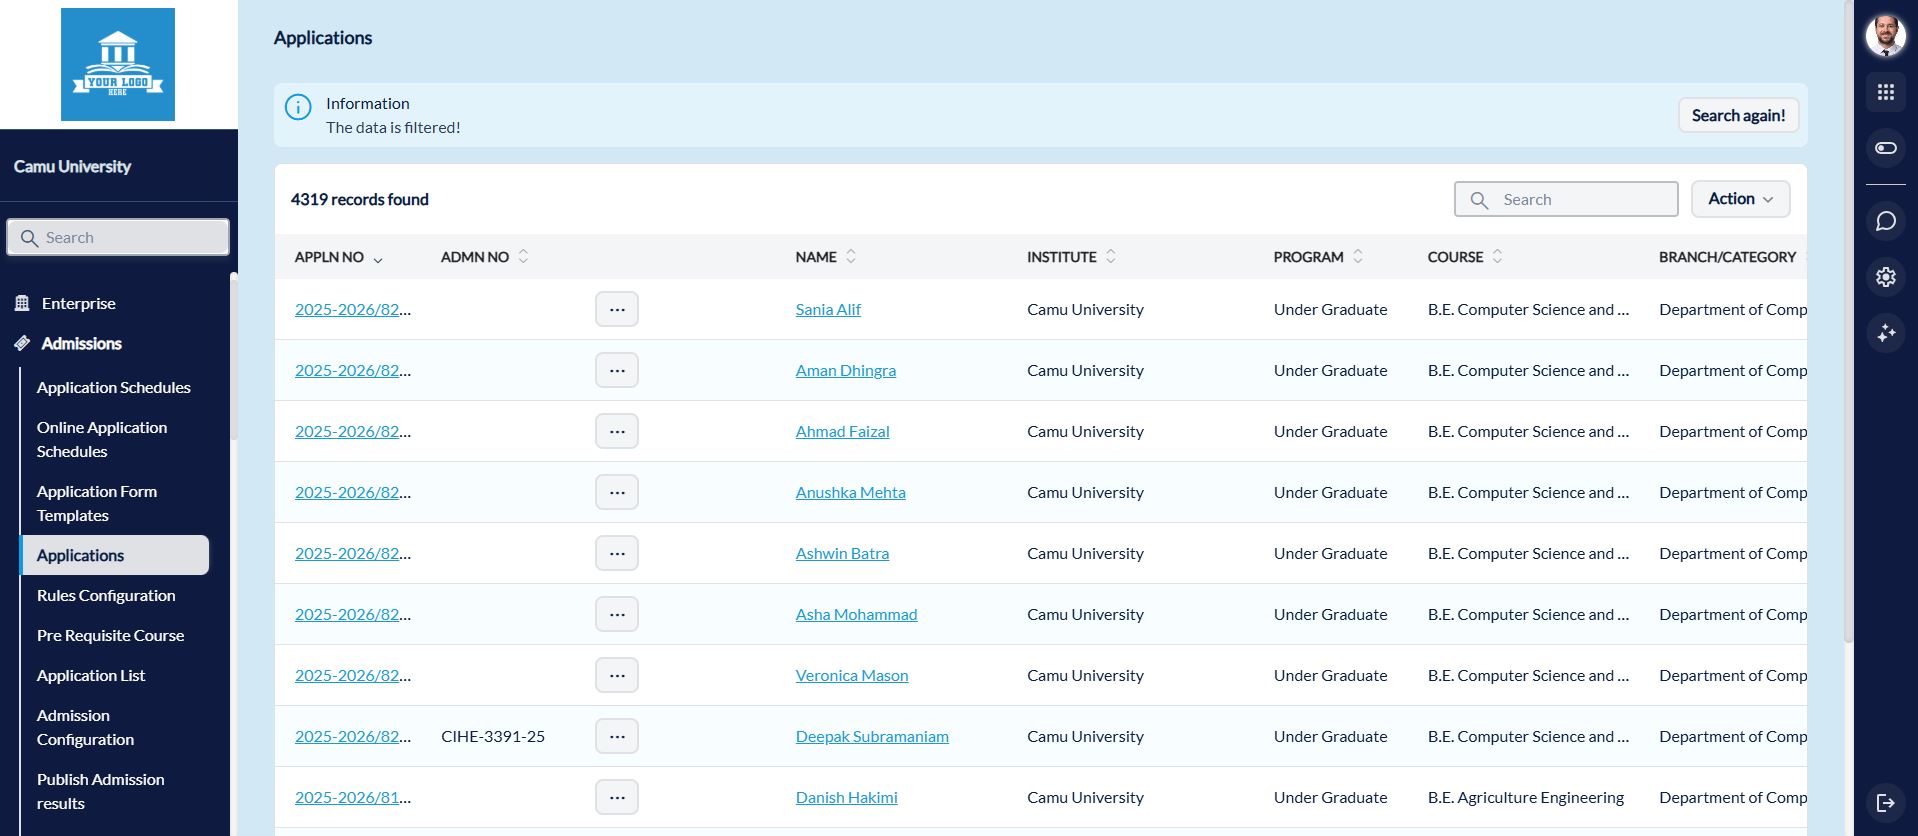Open the row menu for Deepak Subramaniam
The image size is (1918, 836).
pyautogui.click(x=616, y=737)
